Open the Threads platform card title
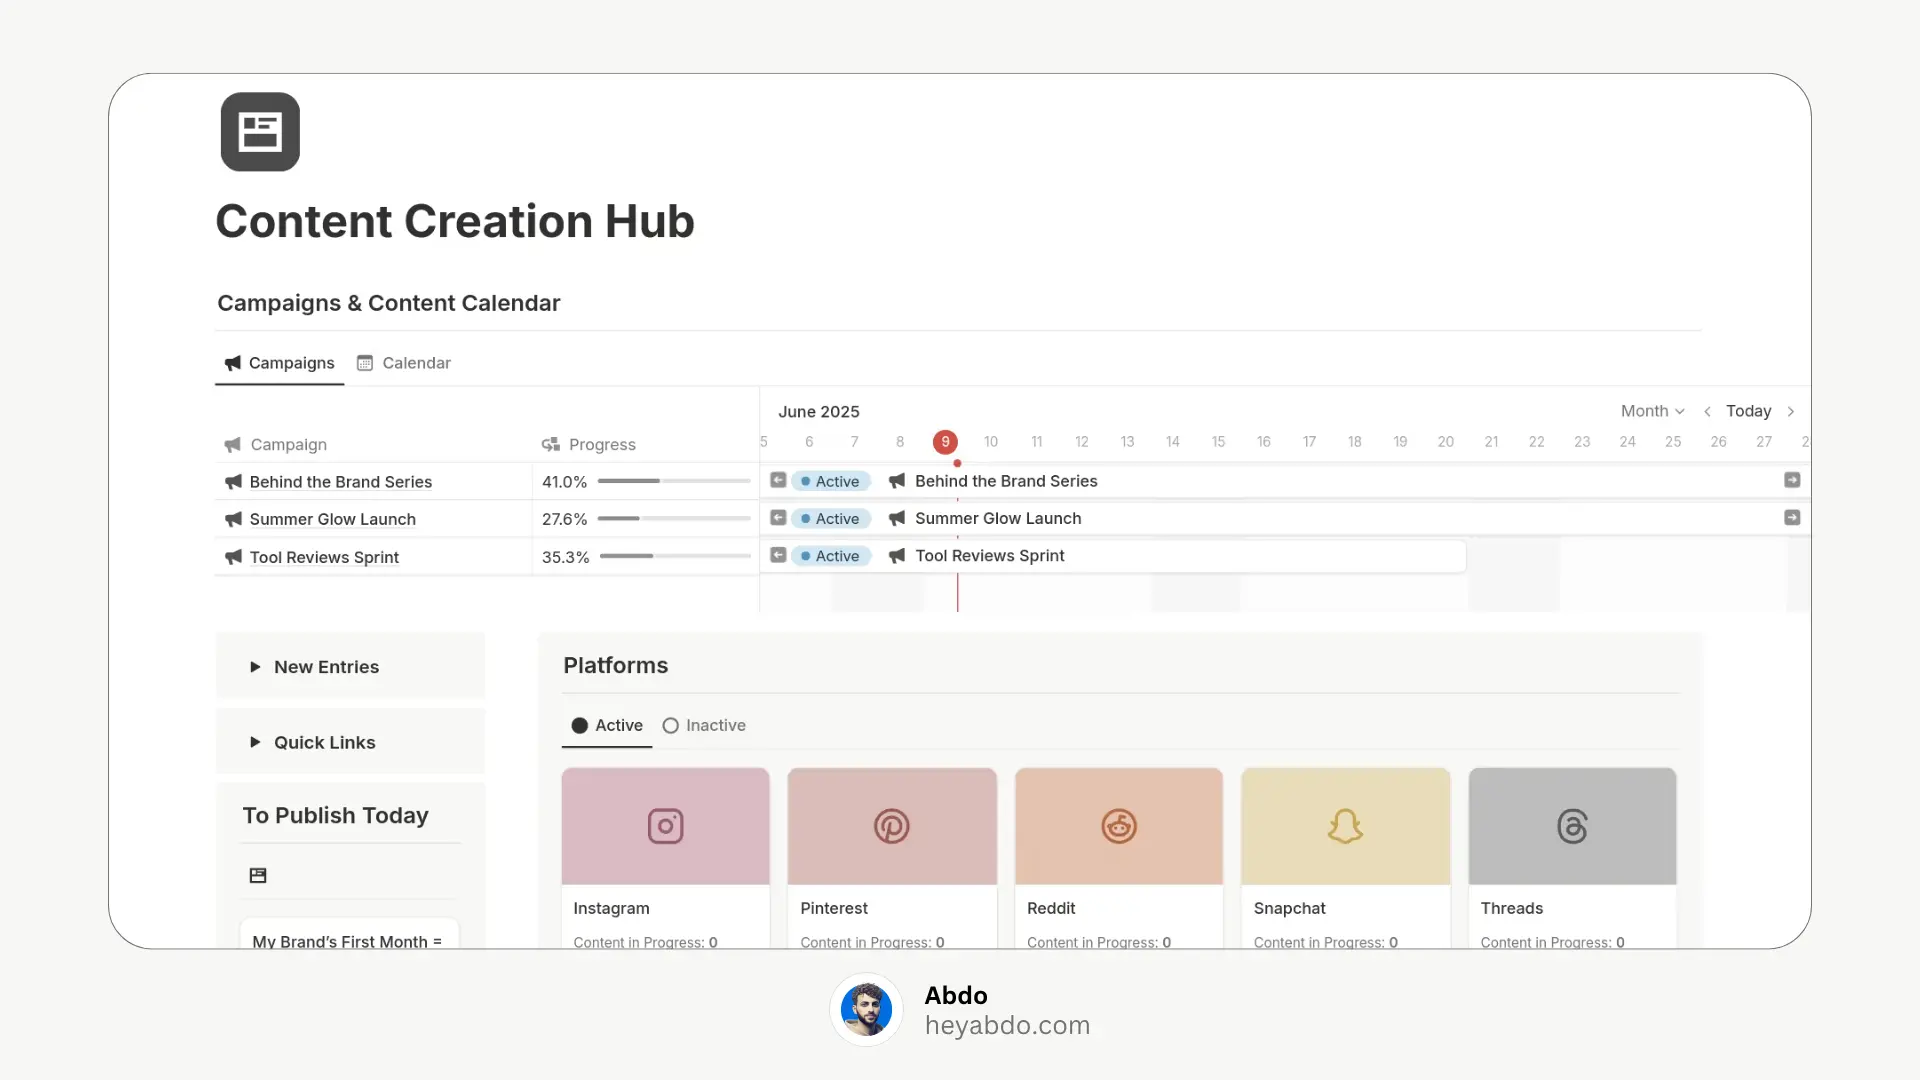Viewport: 1920px width, 1080px height. coord(1511,908)
